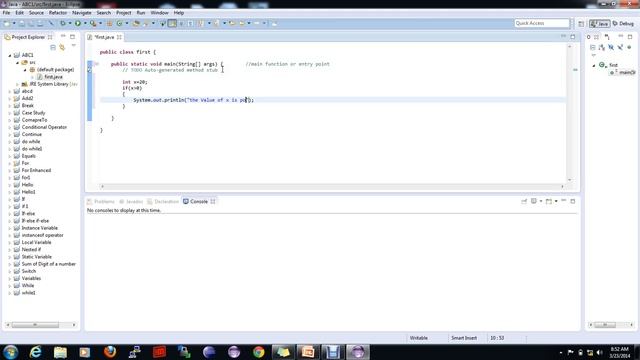This screenshot has width=640, height=360.
Task: Collapse the ABC1 project node
Action: (x=10, y=55)
